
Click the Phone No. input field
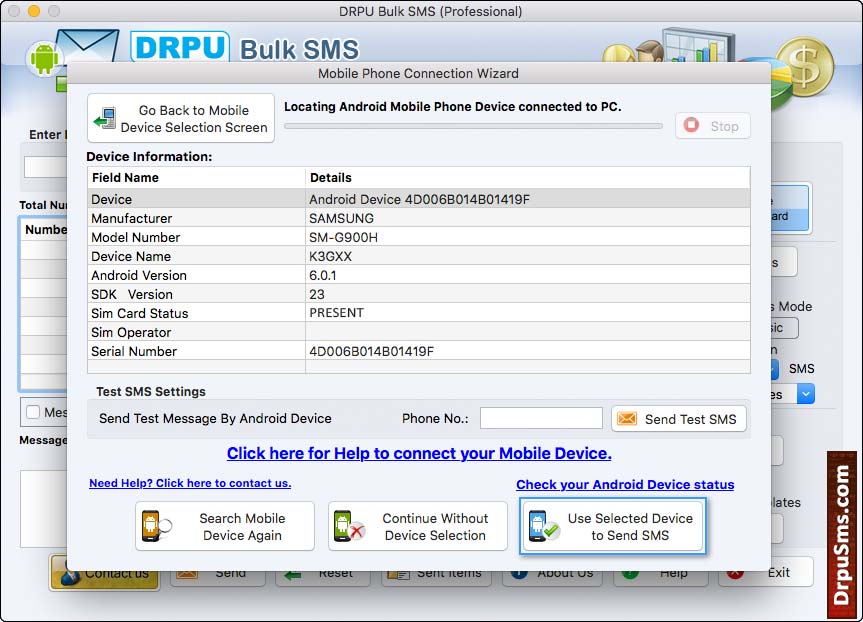coord(541,418)
